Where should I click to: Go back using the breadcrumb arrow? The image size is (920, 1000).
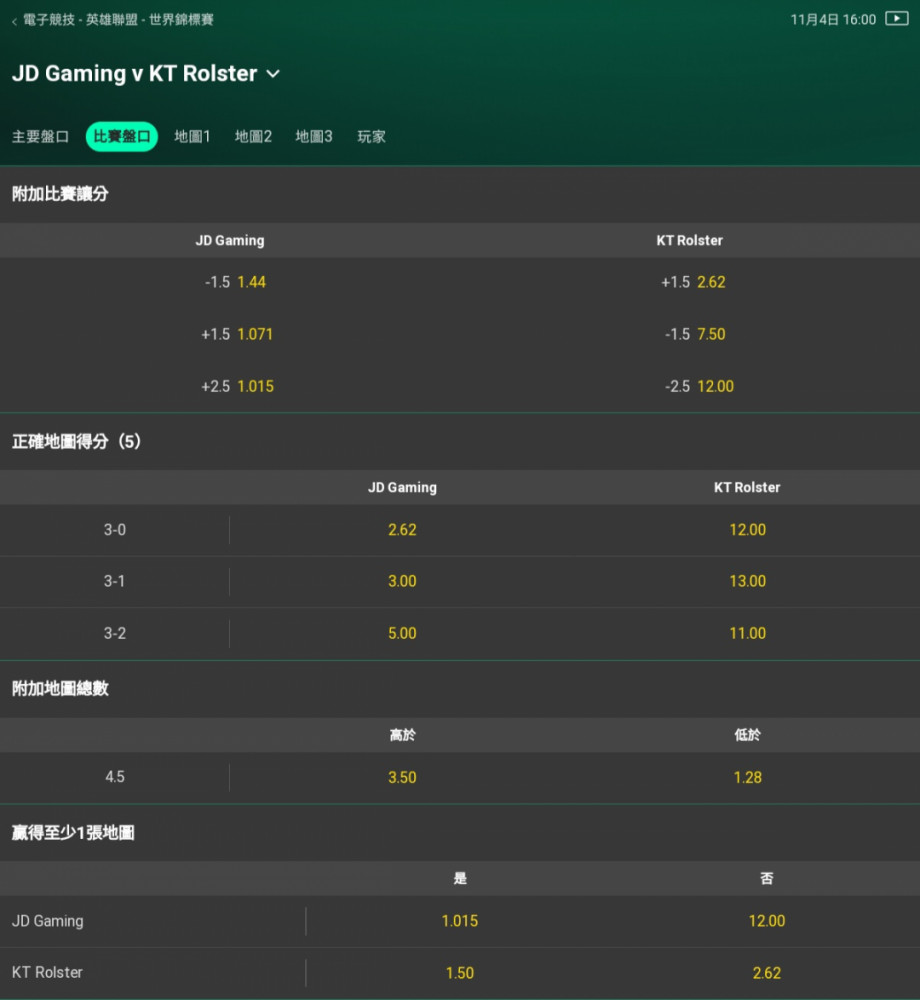(14, 21)
